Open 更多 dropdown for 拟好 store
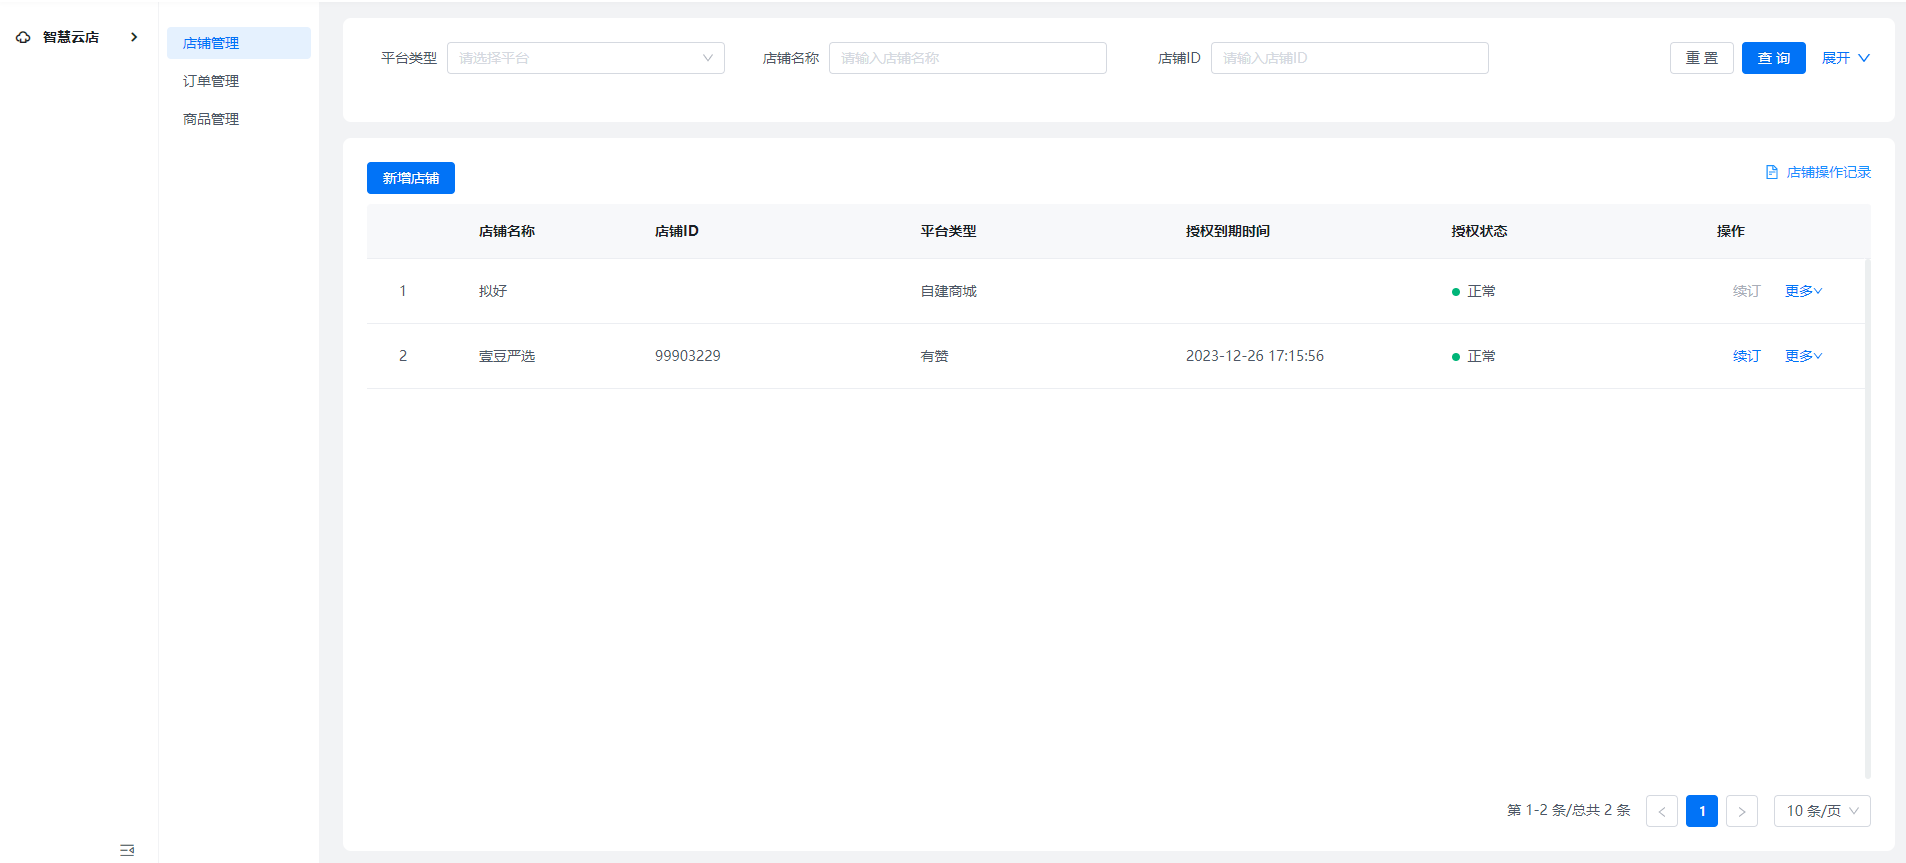The height and width of the screenshot is (863, 1906). (1803, 291)
